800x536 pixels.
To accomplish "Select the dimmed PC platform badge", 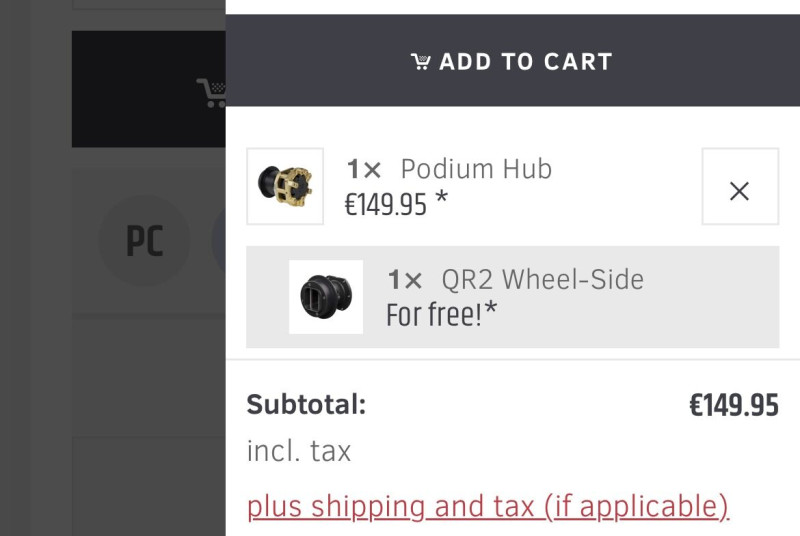I will [144, 242].
